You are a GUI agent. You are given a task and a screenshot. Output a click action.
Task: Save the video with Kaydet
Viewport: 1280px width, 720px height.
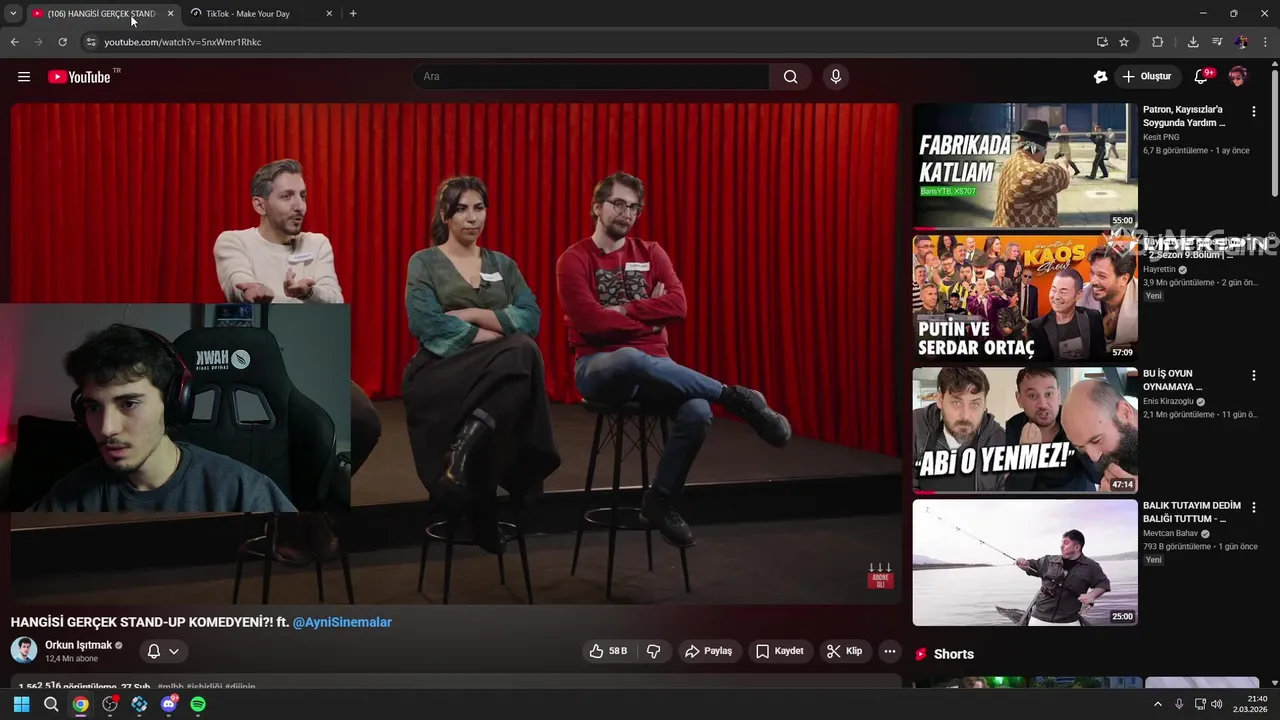(780, 651)
